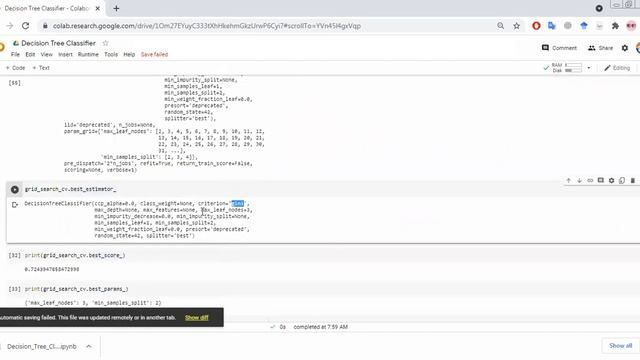Open the File menu
640x360 pixels.
click(15, 54)
